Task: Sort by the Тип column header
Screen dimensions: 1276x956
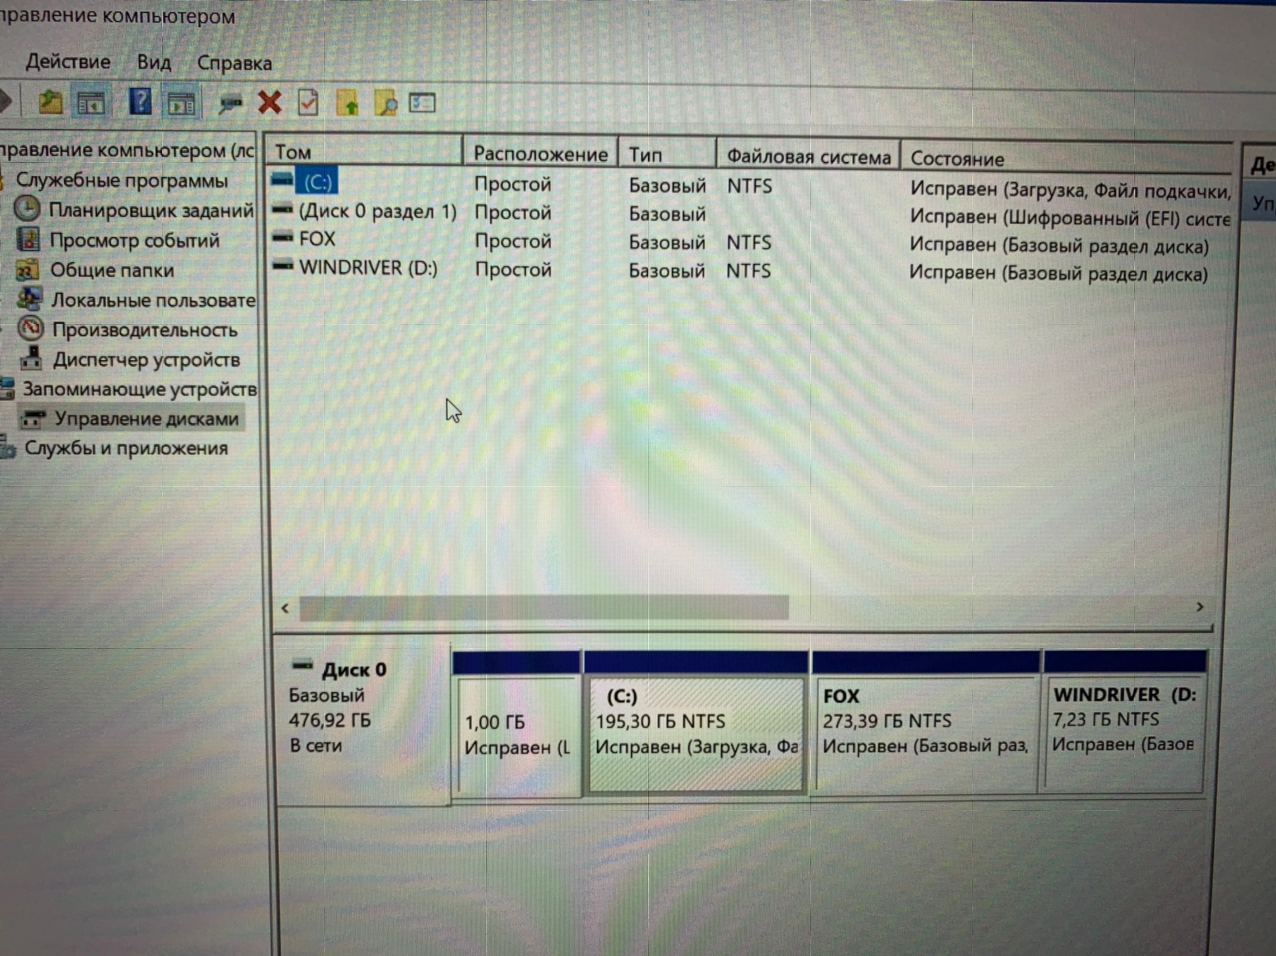Action: (667, 154)
